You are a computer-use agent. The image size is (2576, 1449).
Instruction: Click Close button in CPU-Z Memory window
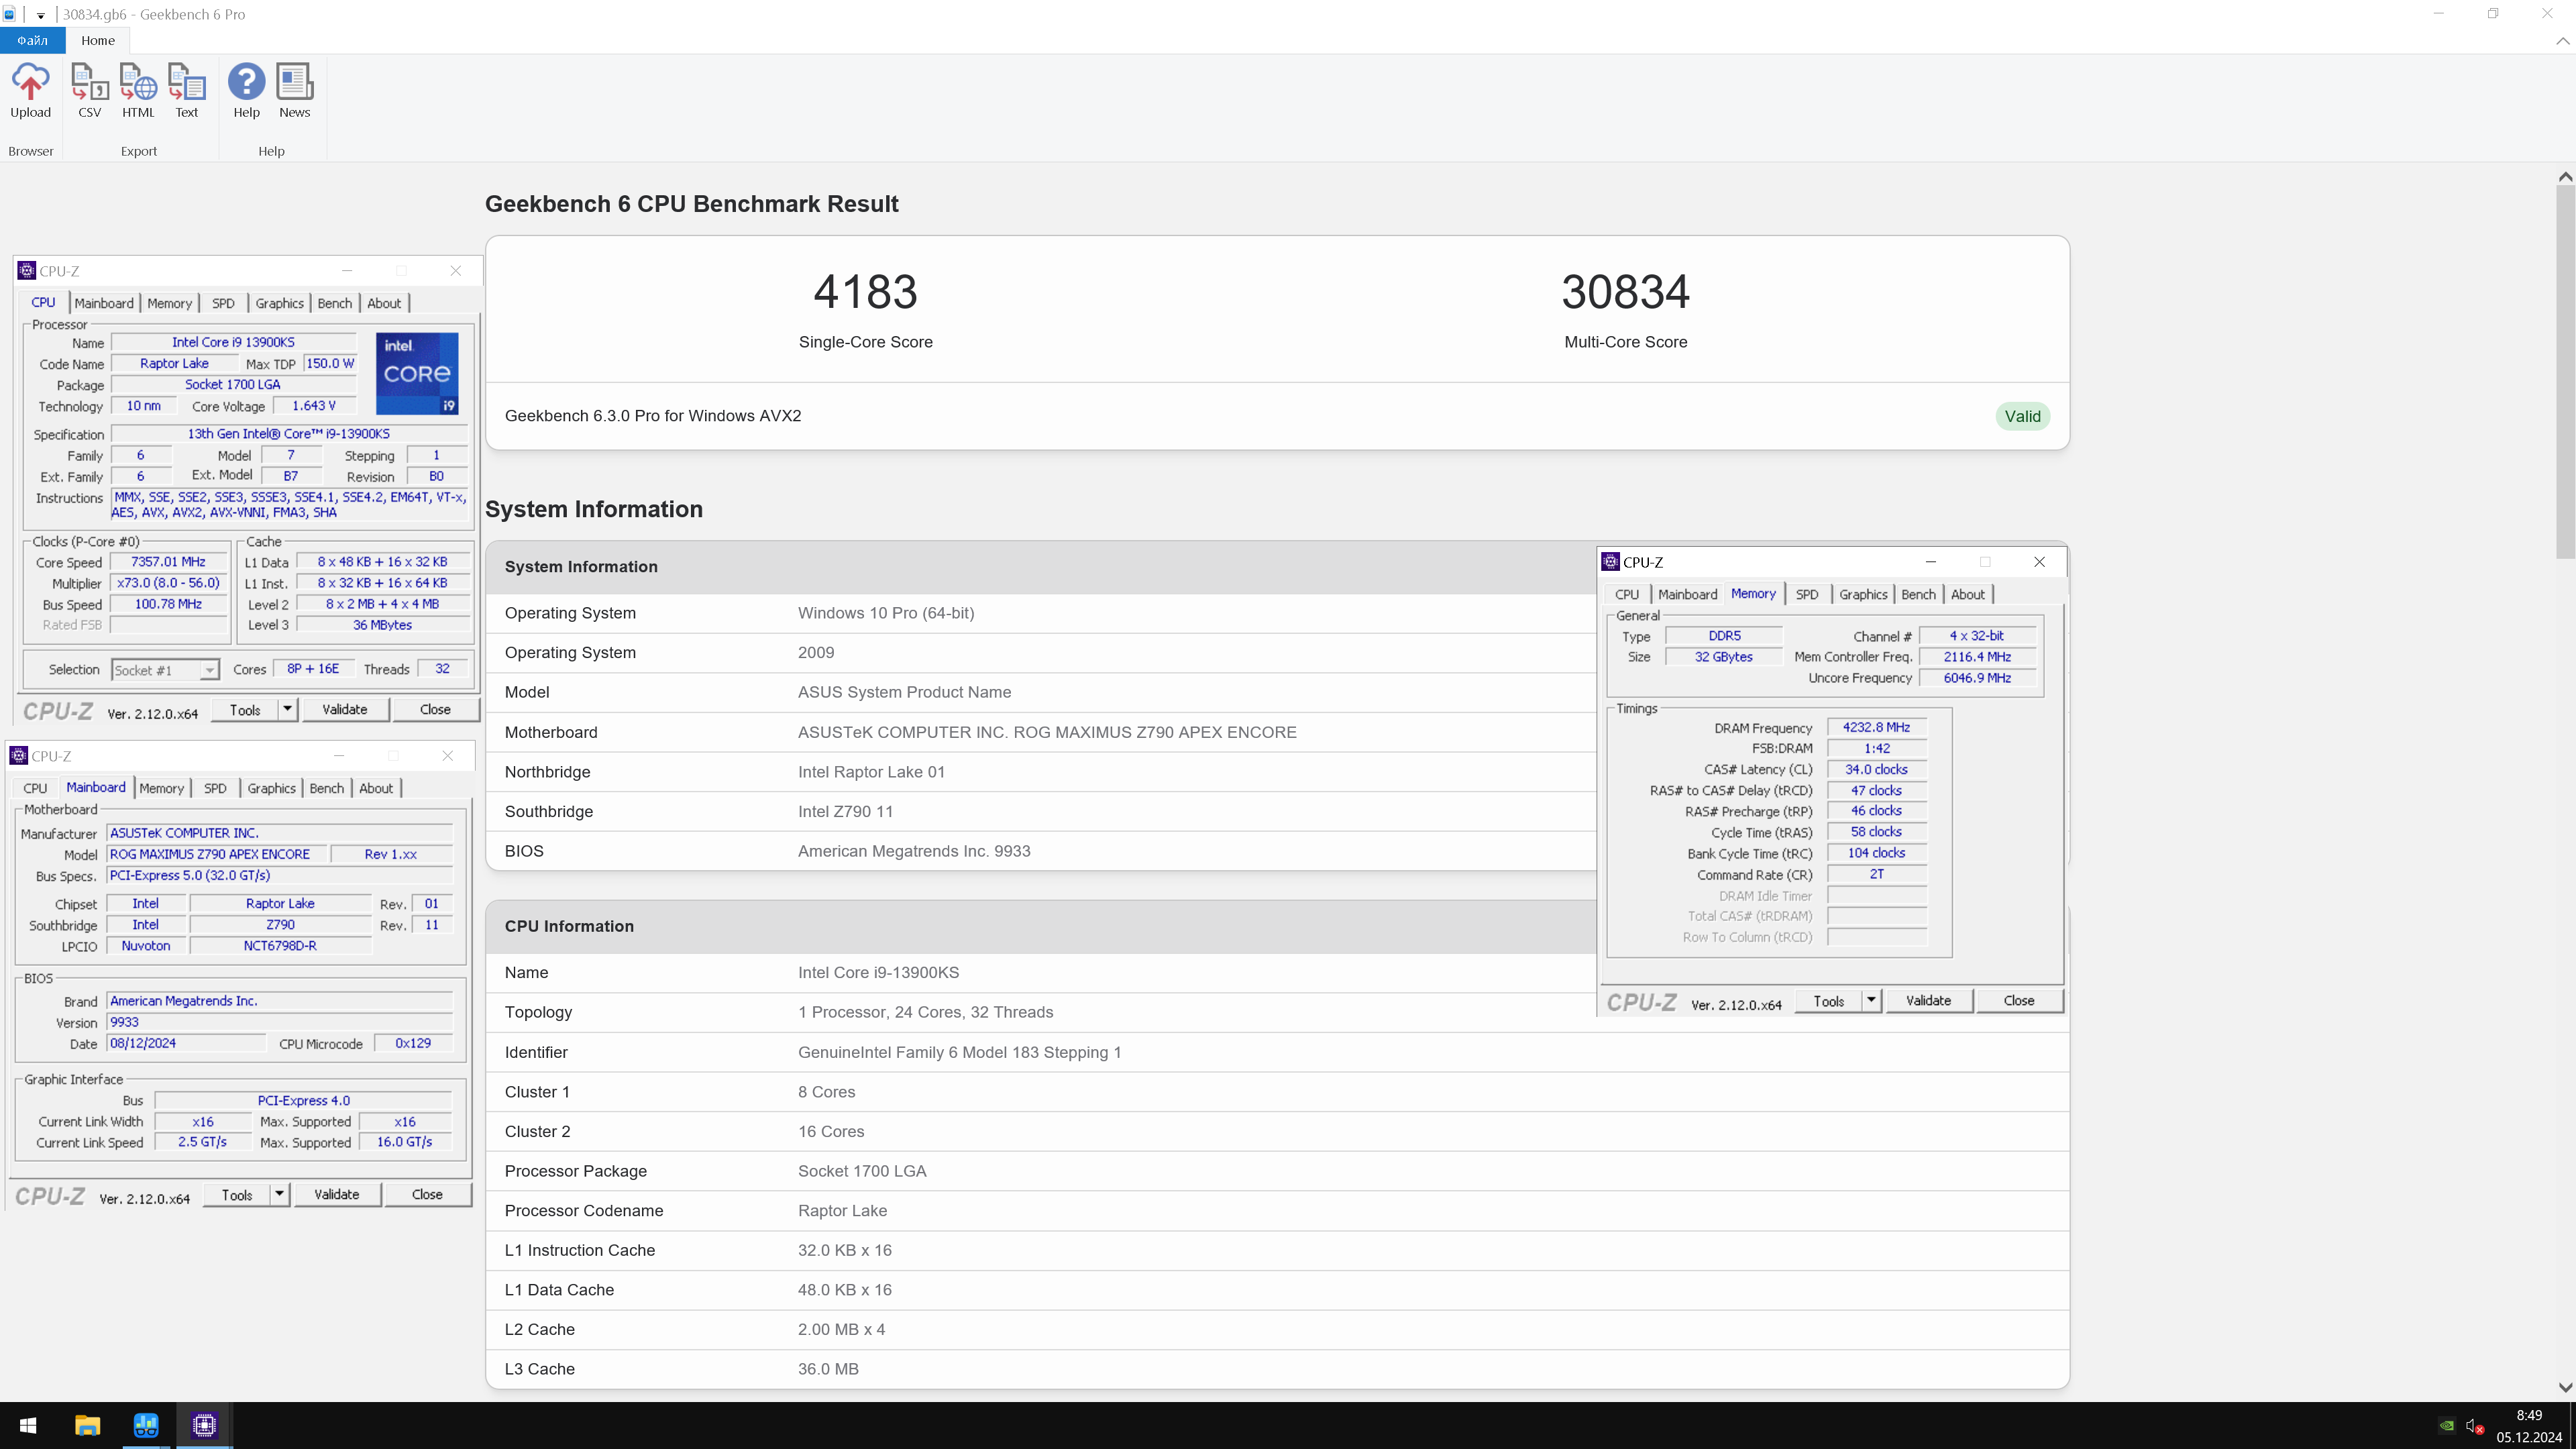coord(2019,1000)
